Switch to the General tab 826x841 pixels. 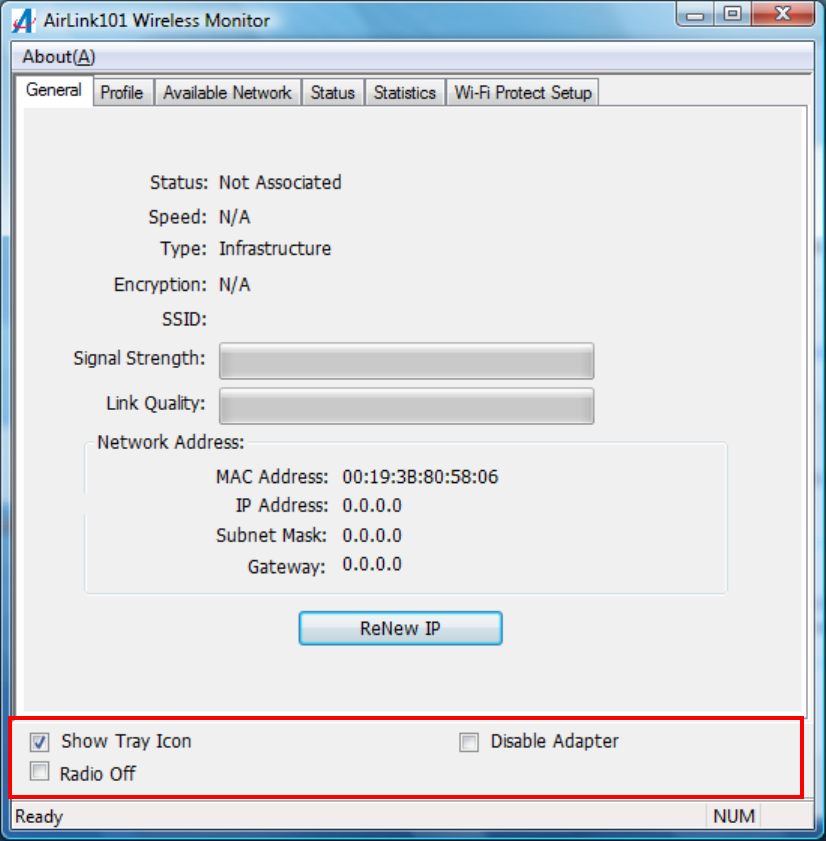(x=54, y=90)
